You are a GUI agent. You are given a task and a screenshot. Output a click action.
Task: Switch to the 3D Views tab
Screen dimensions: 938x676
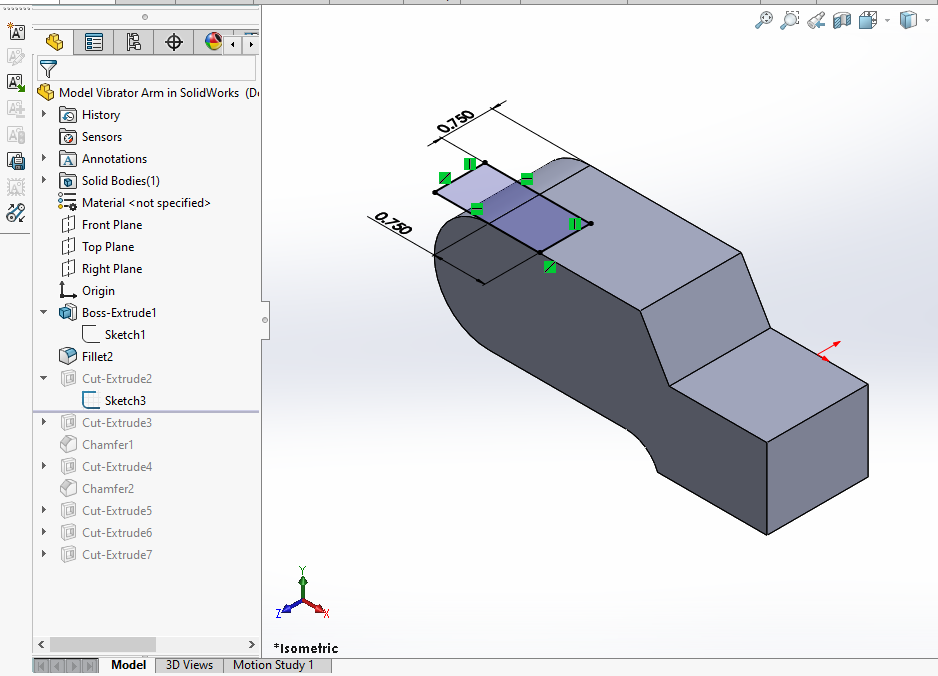click(x=189, y=665)
